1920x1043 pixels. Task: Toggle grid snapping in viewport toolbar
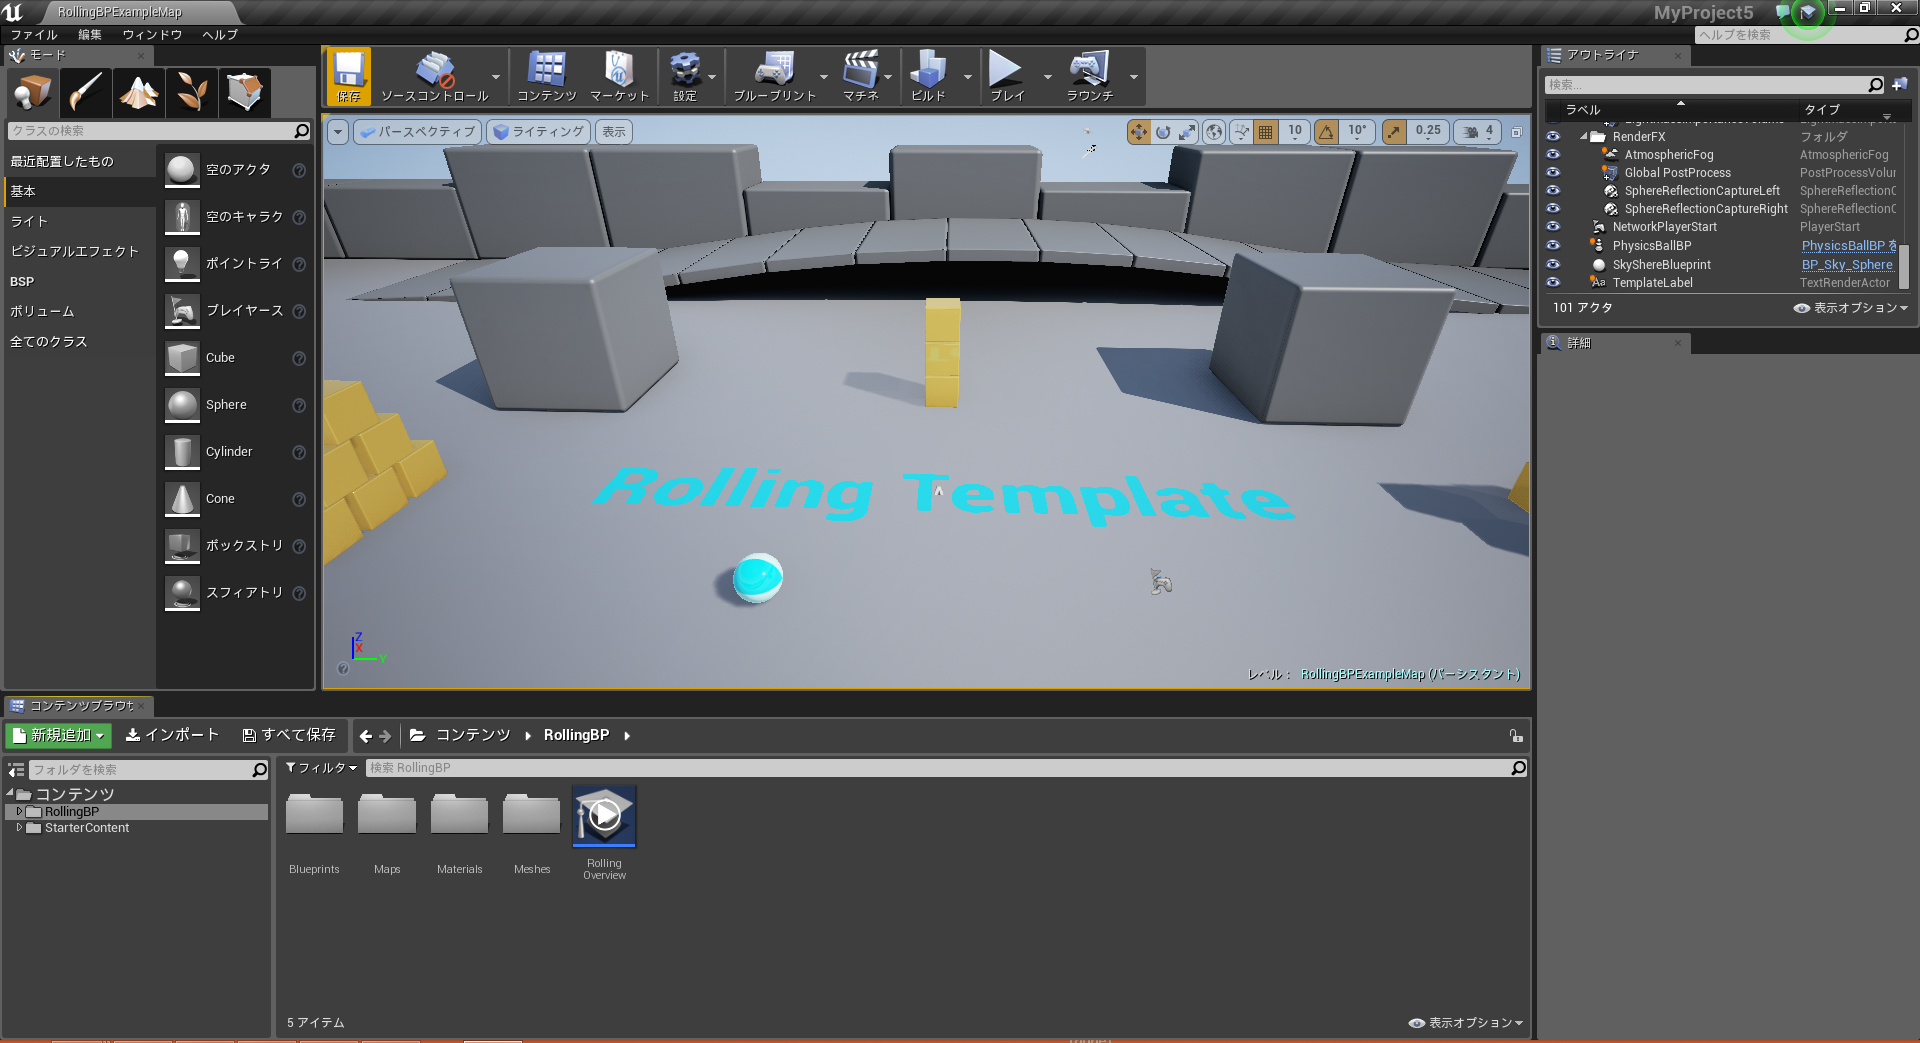click(x=1265, y=132)
